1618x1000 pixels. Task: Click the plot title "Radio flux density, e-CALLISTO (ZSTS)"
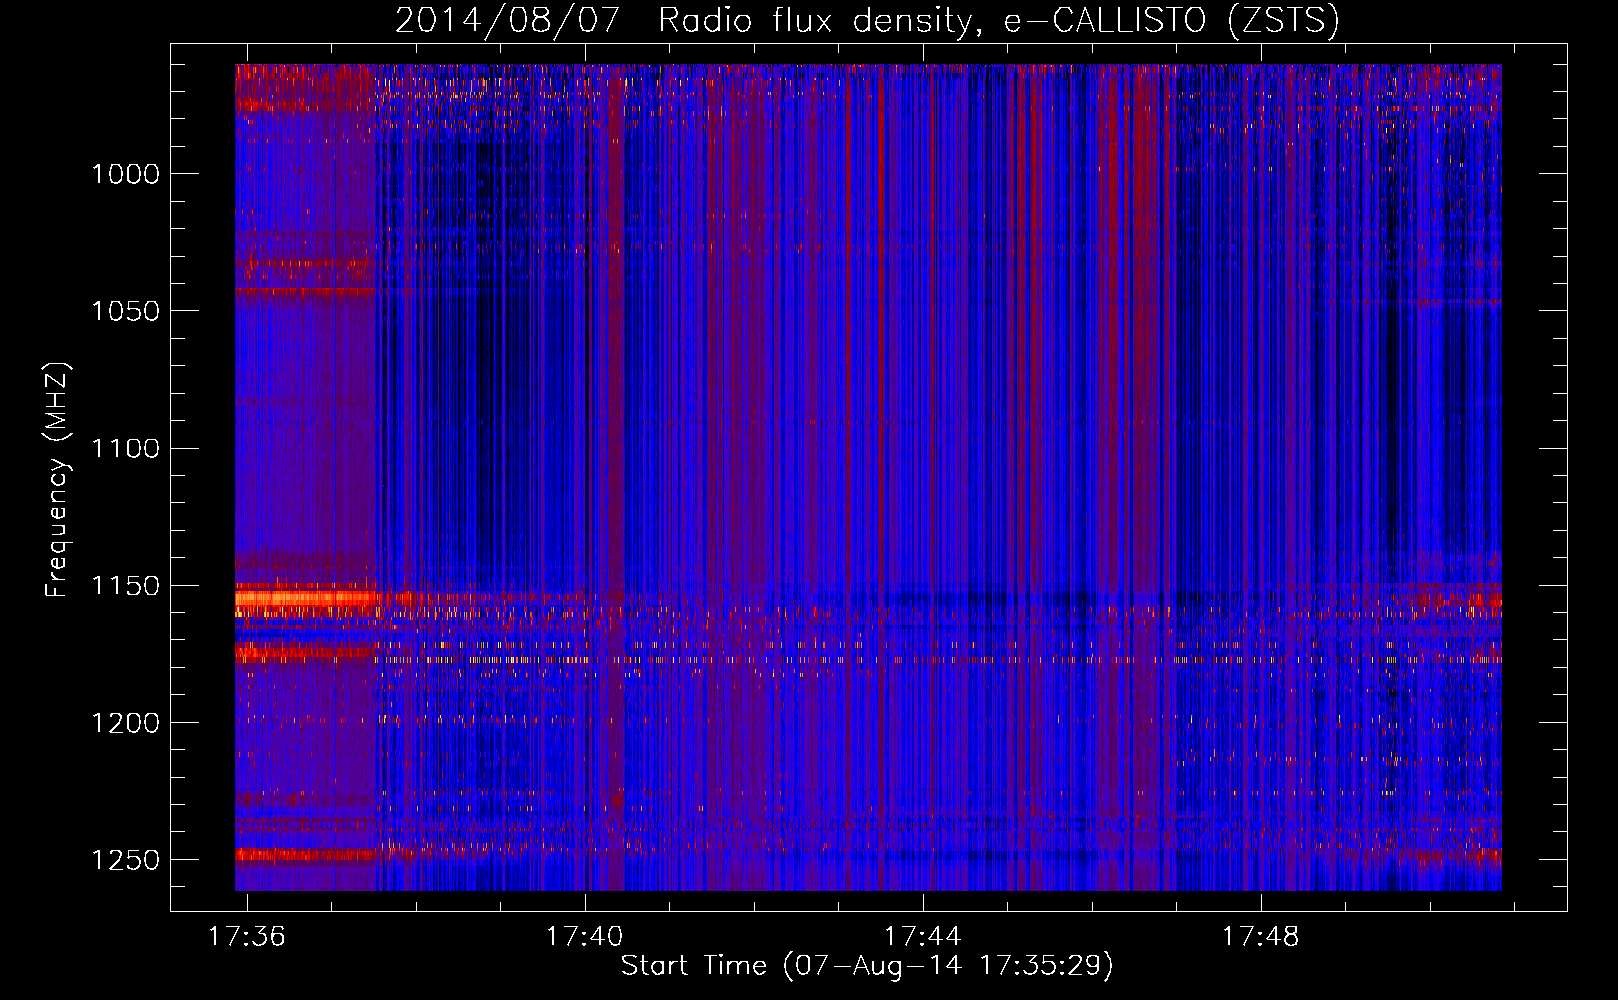(x=999, y=20)
